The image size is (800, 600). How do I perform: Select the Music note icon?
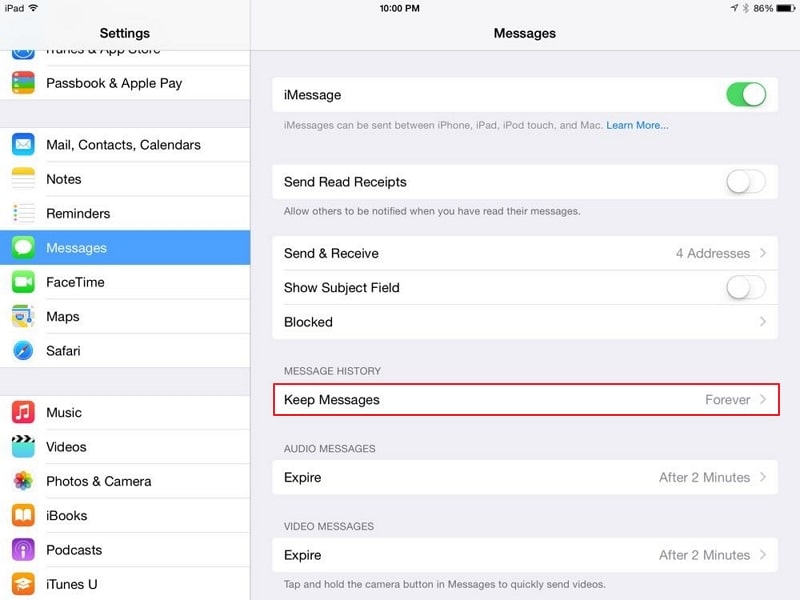(x=23, y=412)
